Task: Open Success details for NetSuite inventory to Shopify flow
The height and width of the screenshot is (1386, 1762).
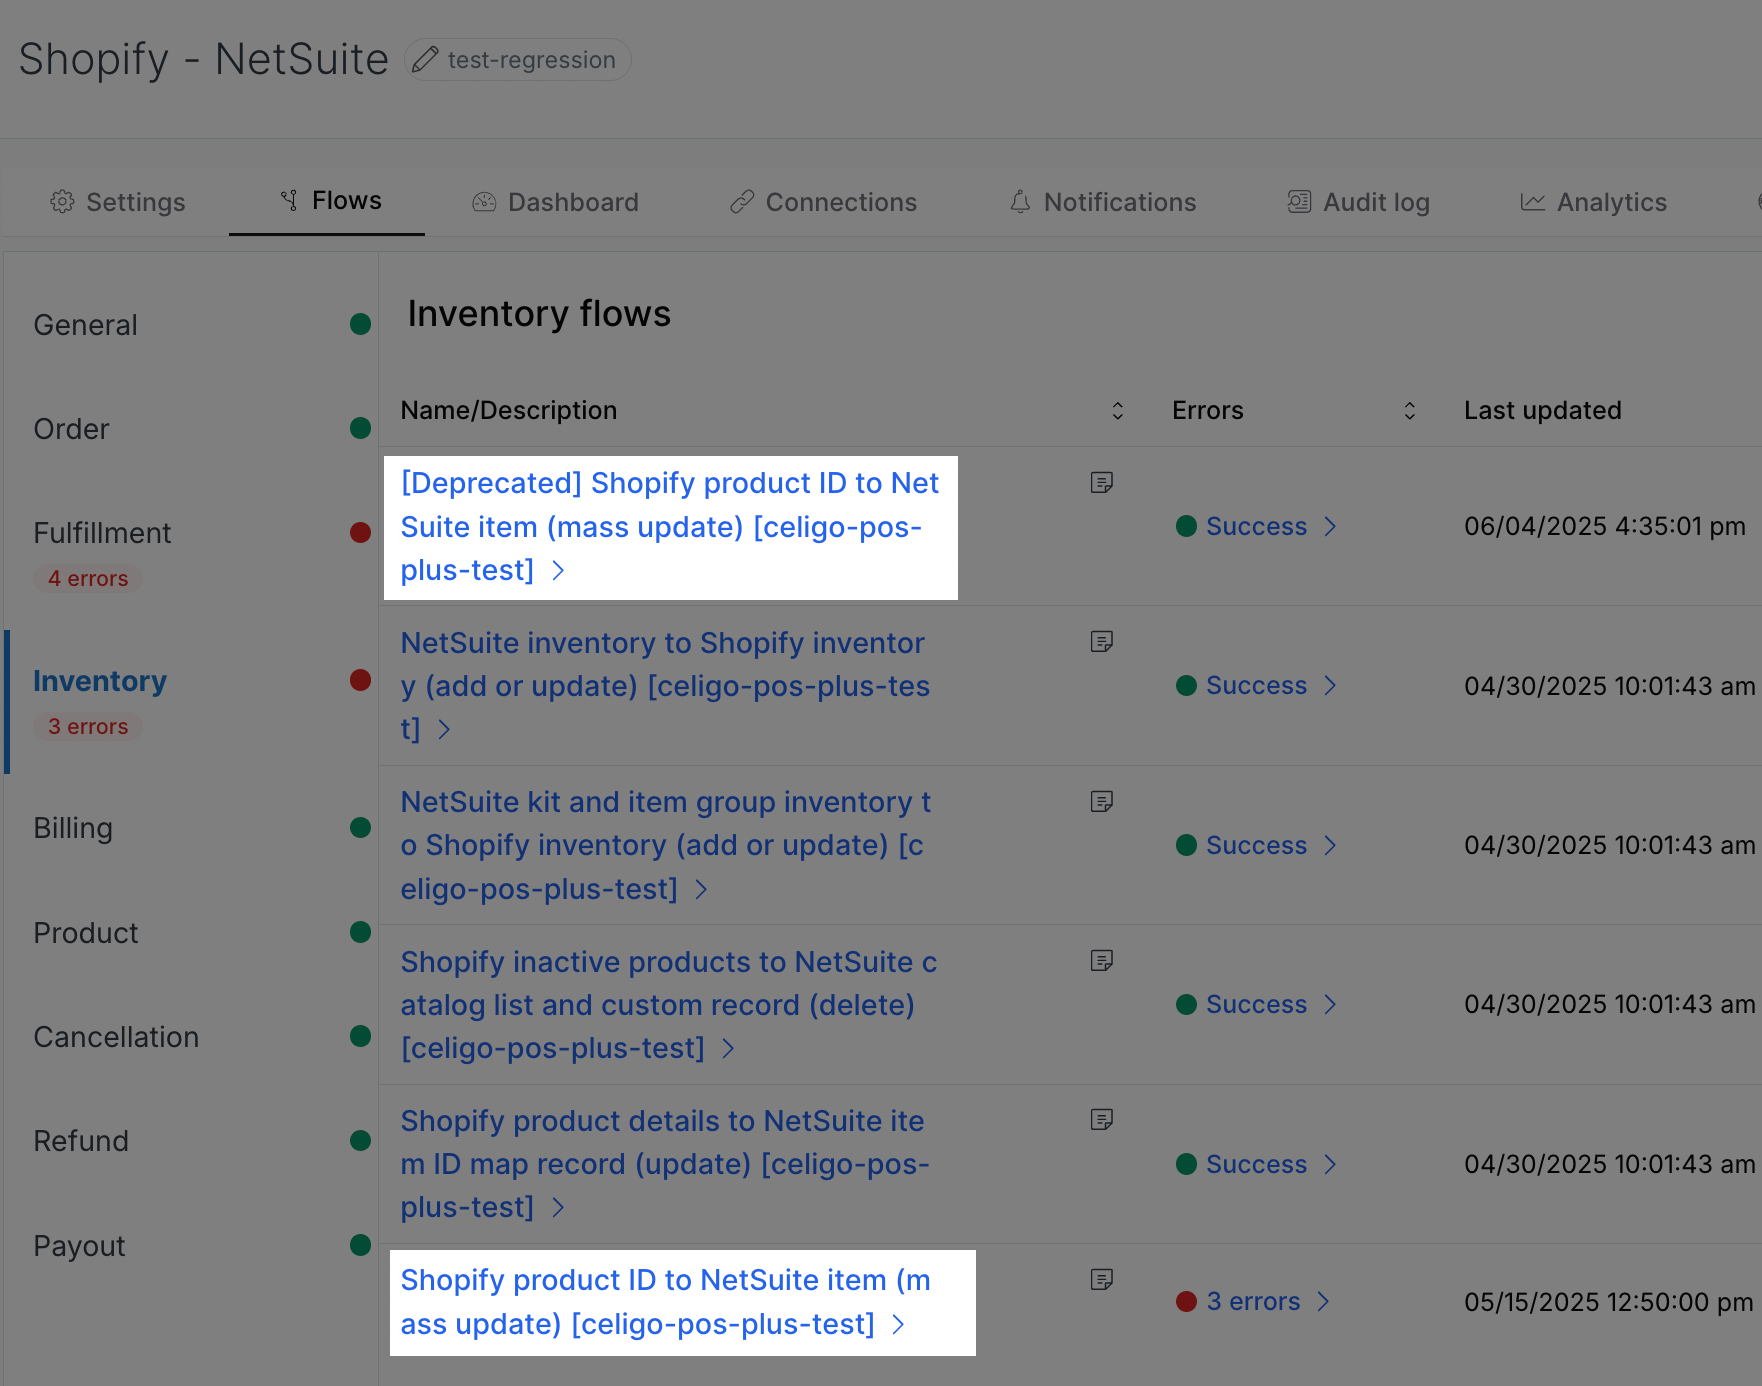Action: click(1256, 685)
